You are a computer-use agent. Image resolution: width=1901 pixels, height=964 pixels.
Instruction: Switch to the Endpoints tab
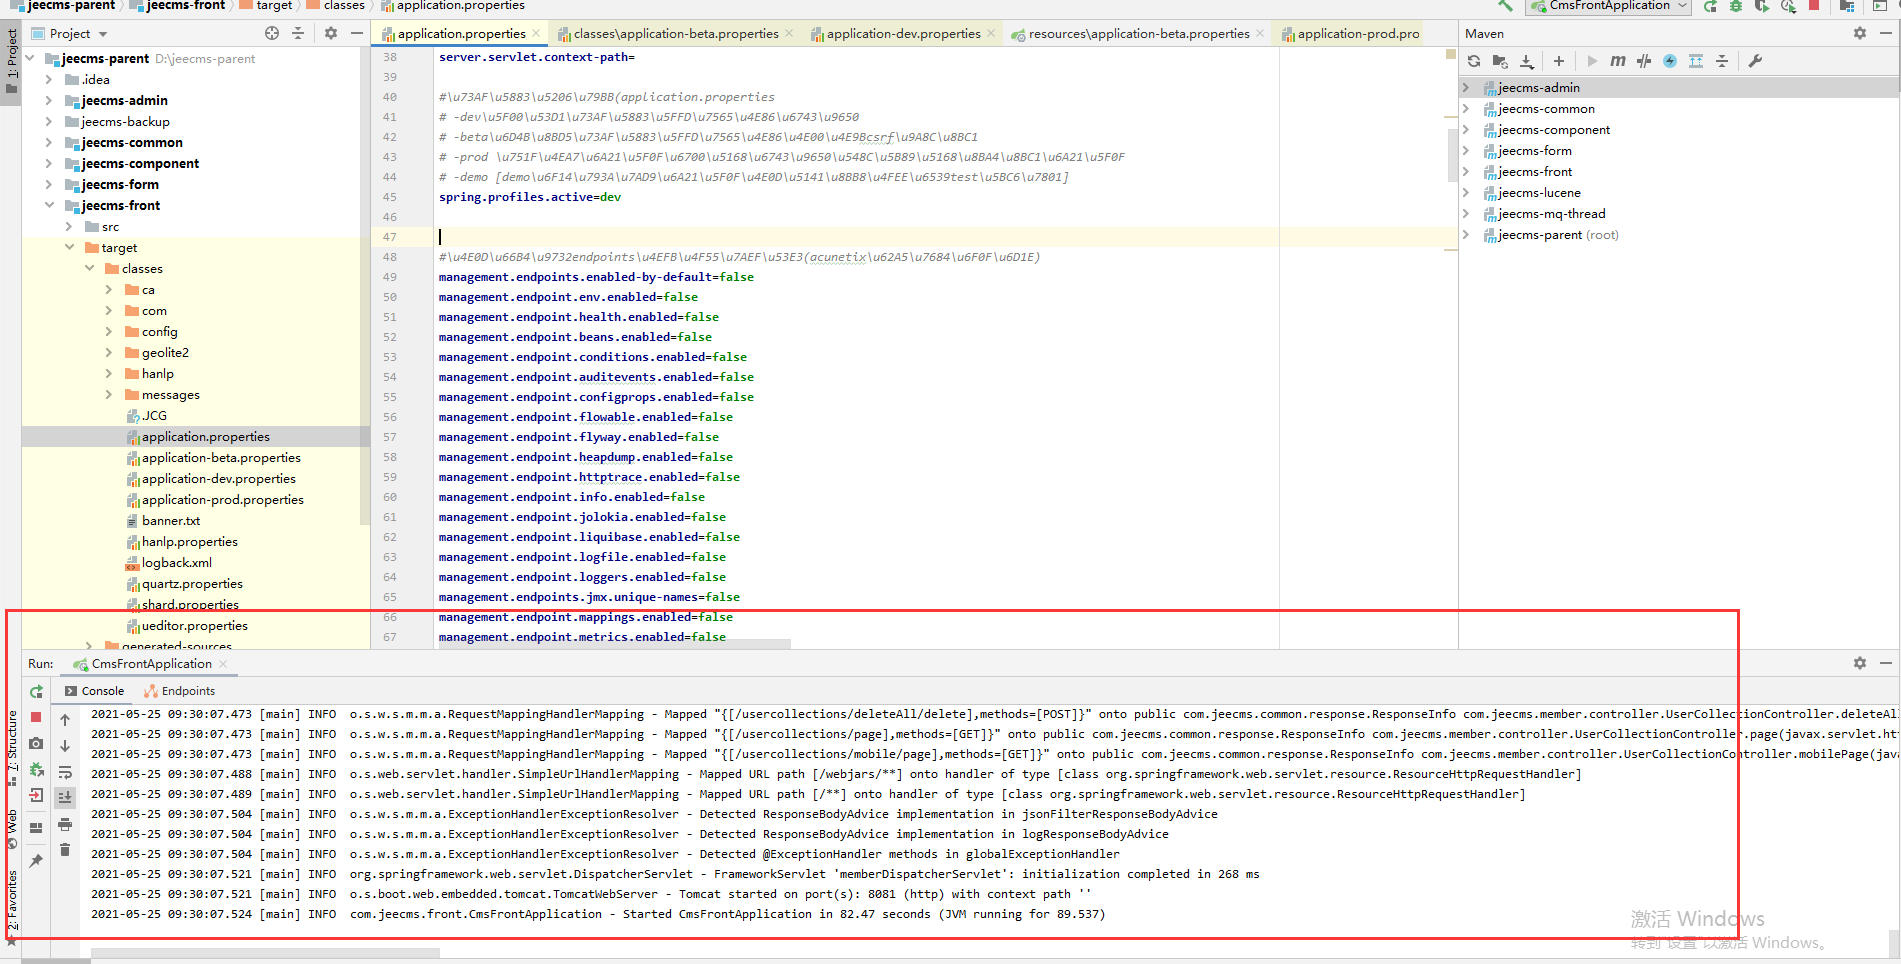pyautogui.click(x=188, y=691)
